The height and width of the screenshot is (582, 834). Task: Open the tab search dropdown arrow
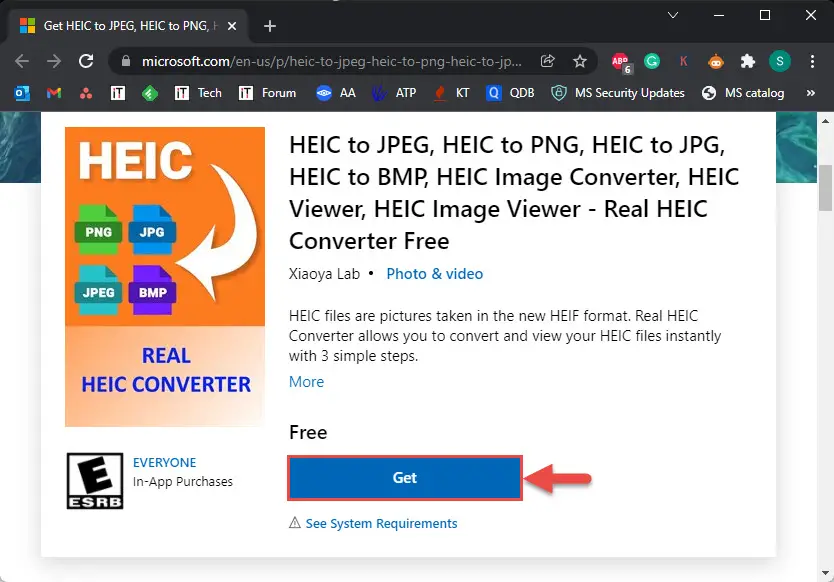point(673,15)
